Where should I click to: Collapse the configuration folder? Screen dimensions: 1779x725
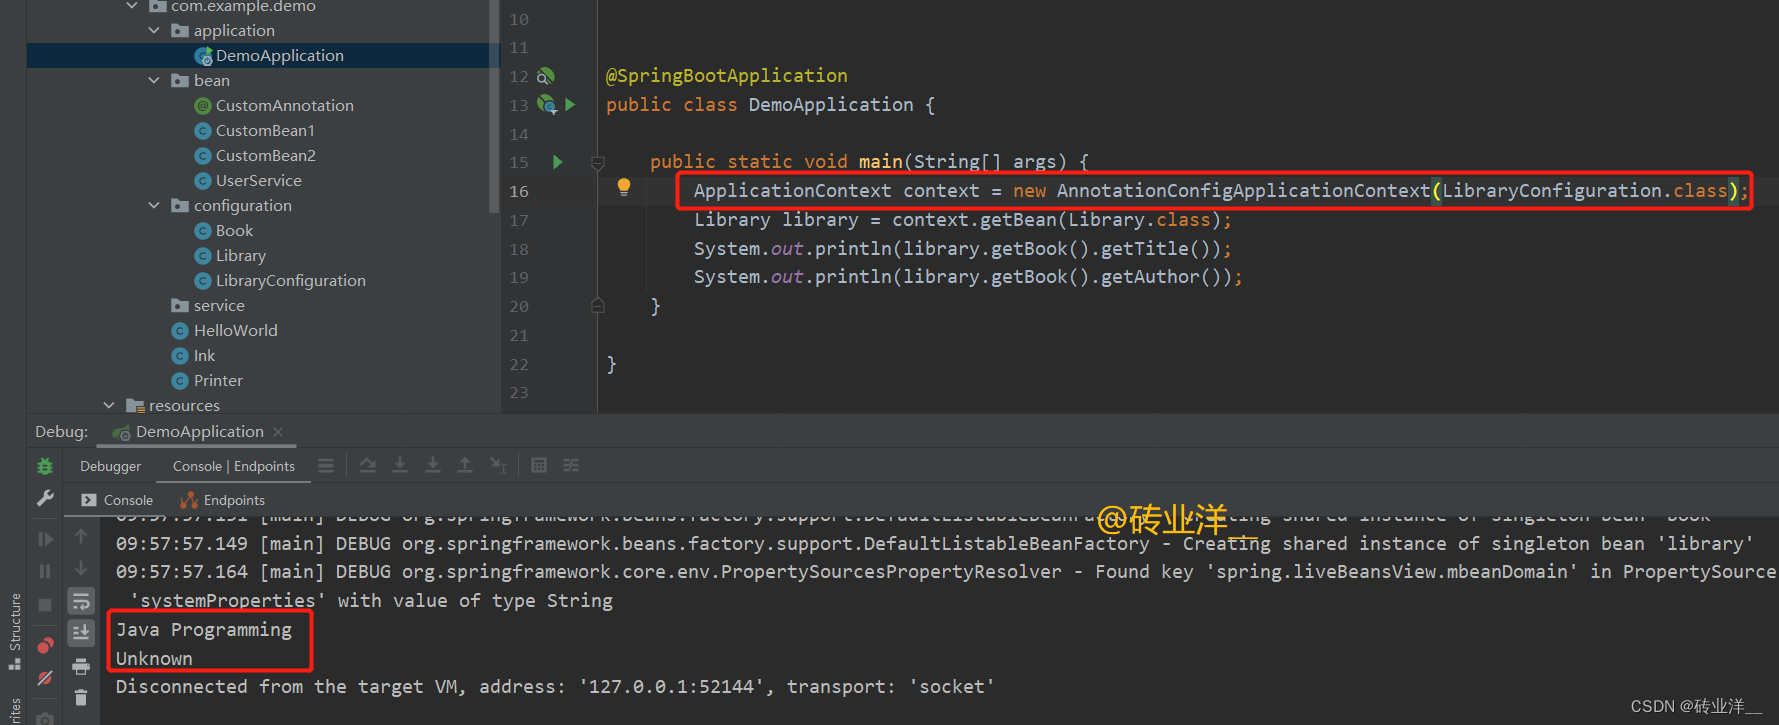pos(154,206)
